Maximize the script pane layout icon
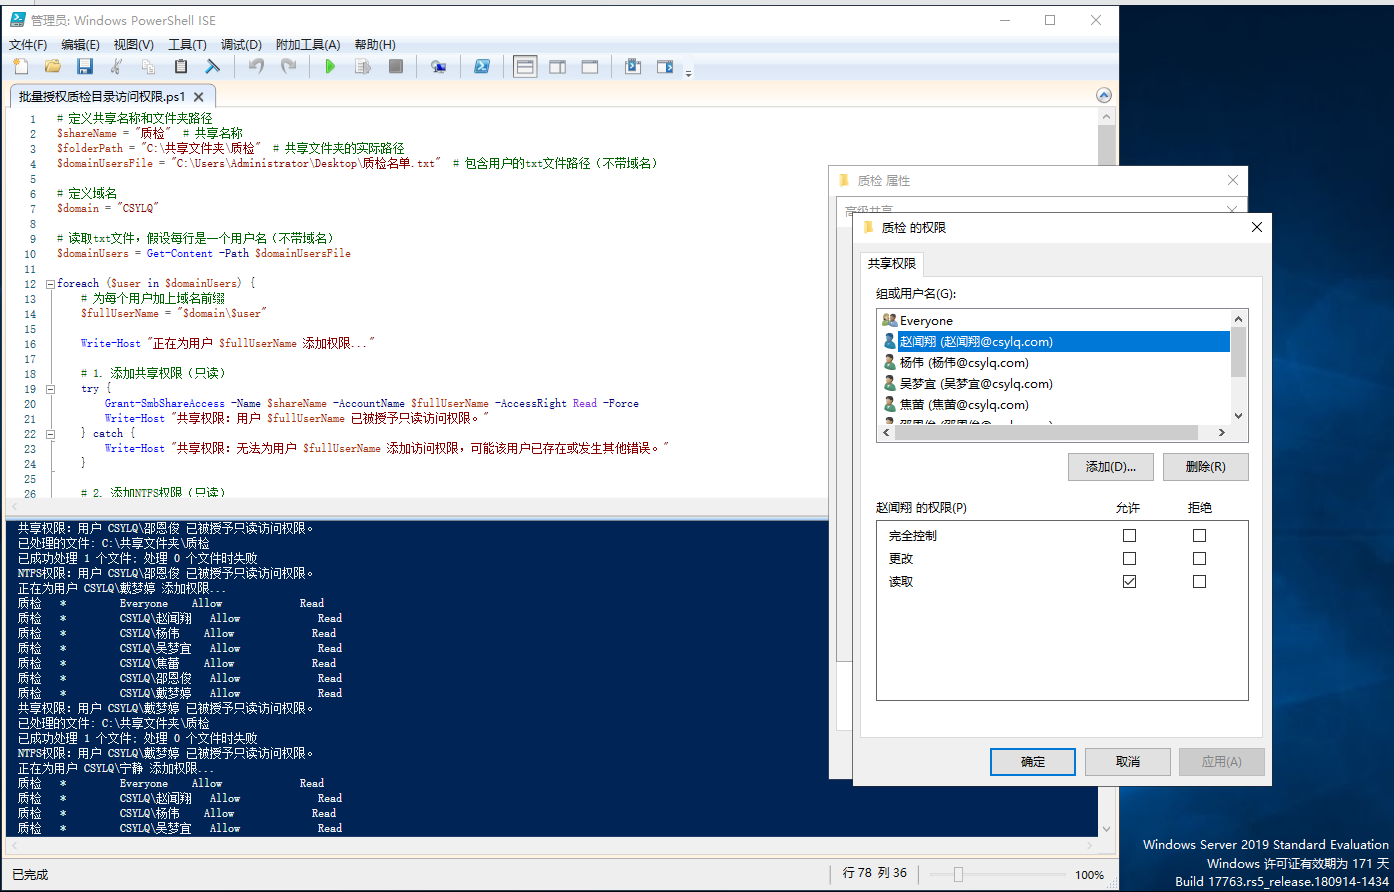The image size is (1394, 892). click(x=590, y=67)
